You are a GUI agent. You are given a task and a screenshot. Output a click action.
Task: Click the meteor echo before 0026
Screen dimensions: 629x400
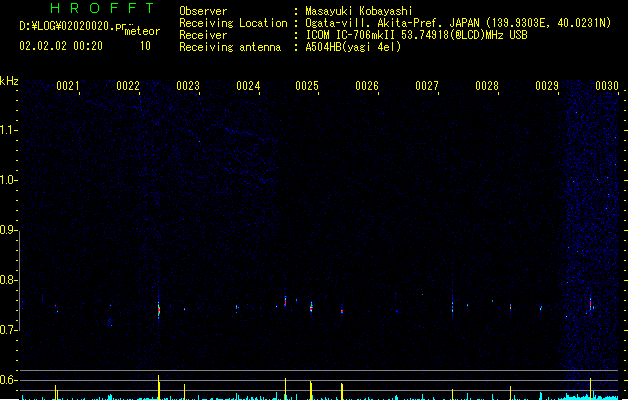point(342,311)
